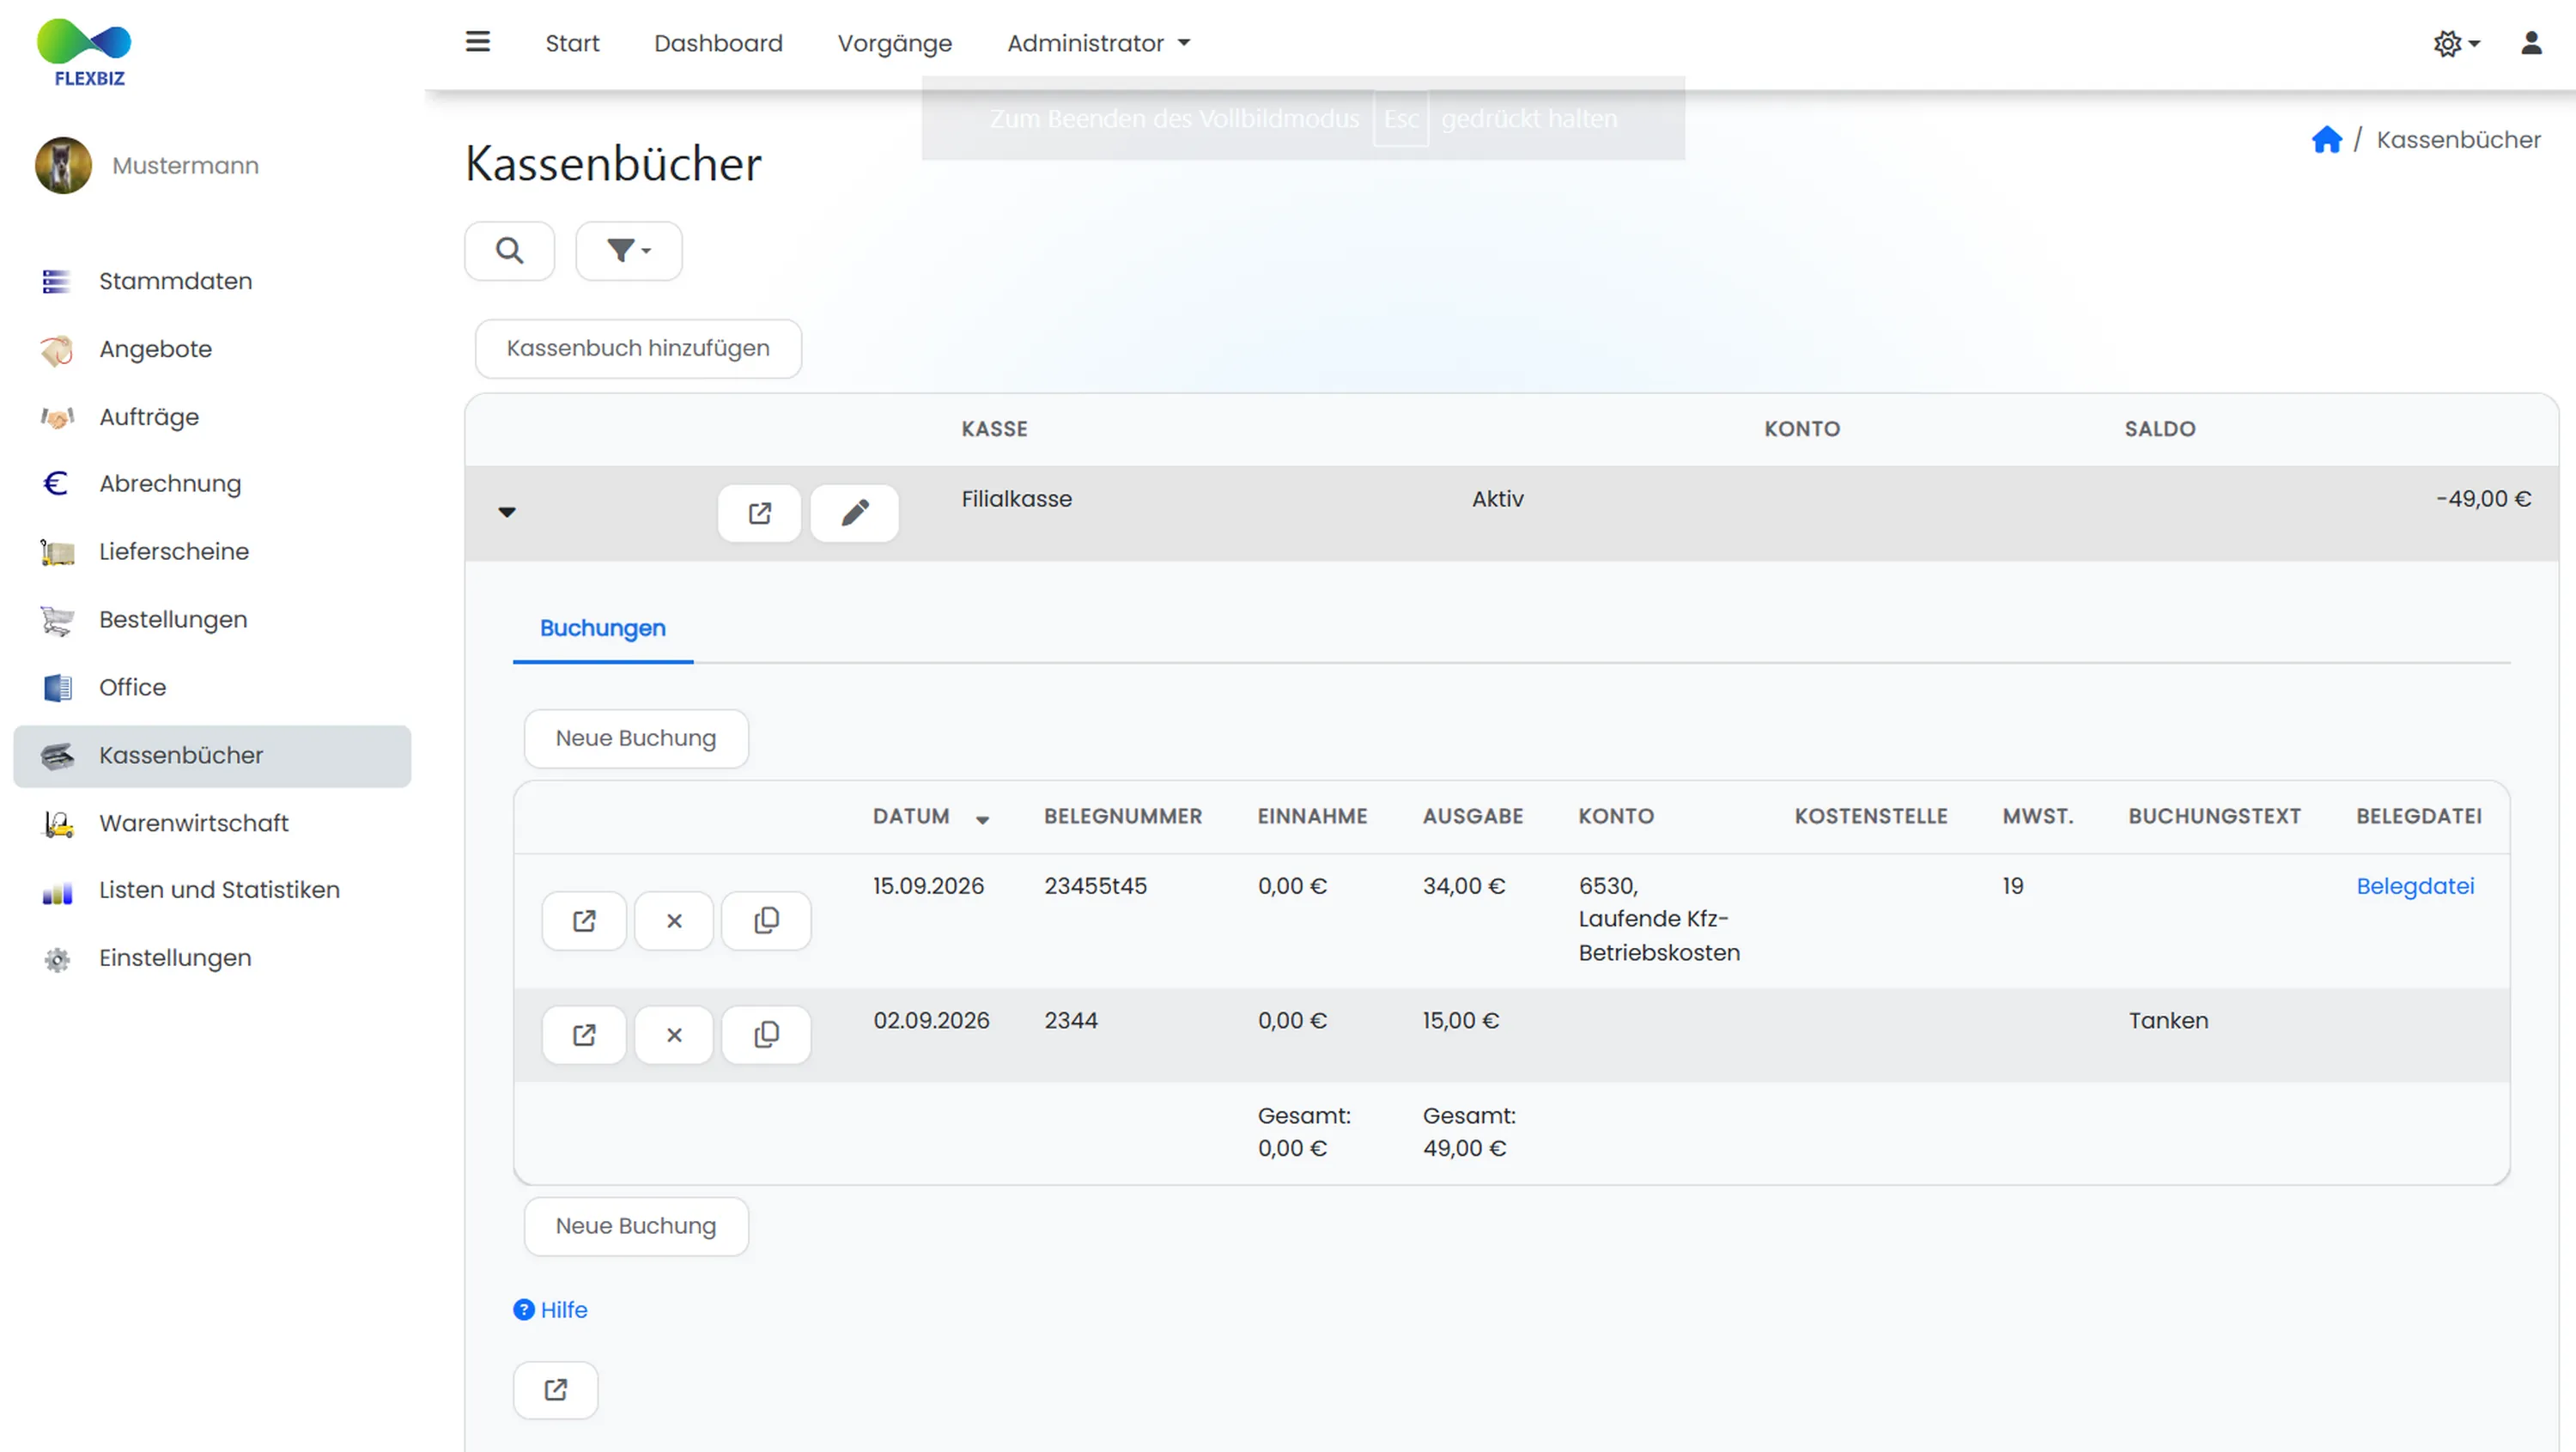Open the Dashboard menu item
Image resolution: width=2576 pixels, height=1452 pixels.
718,43
